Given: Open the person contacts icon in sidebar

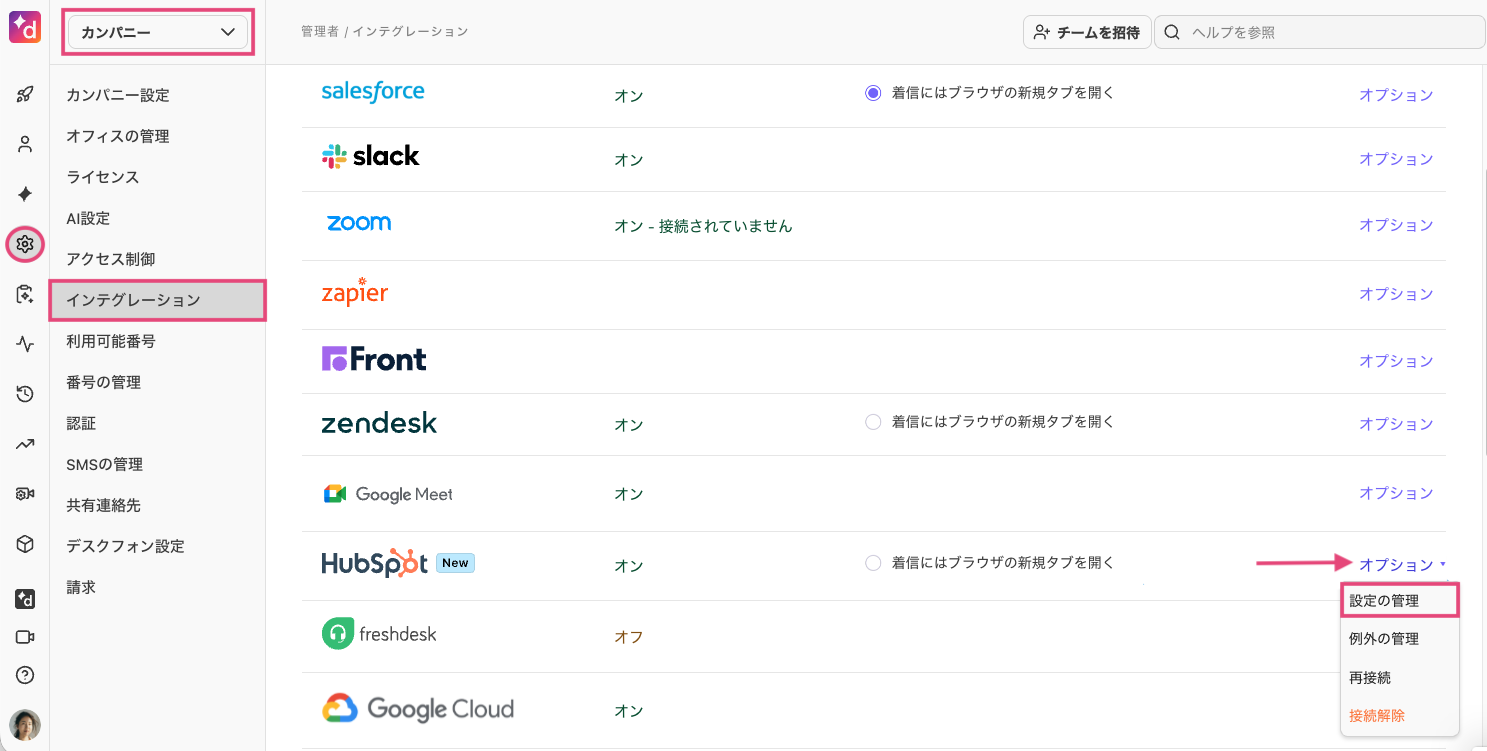Looking at the screenshot, I should point(25,144).
